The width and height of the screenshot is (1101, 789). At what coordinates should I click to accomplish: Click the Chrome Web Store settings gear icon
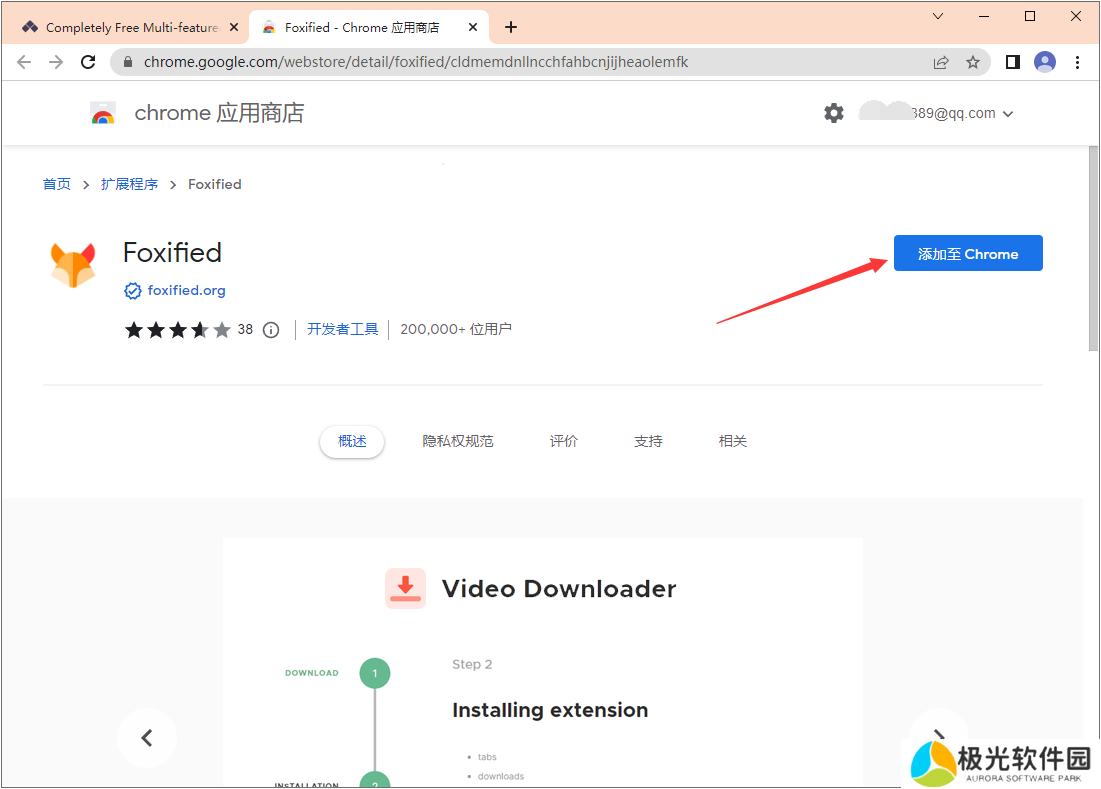click(834, 113)
